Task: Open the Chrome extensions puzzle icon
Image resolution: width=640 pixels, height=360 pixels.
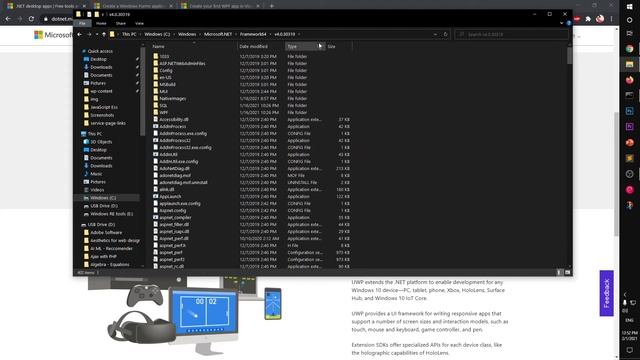Action: (x=588, y=19)
